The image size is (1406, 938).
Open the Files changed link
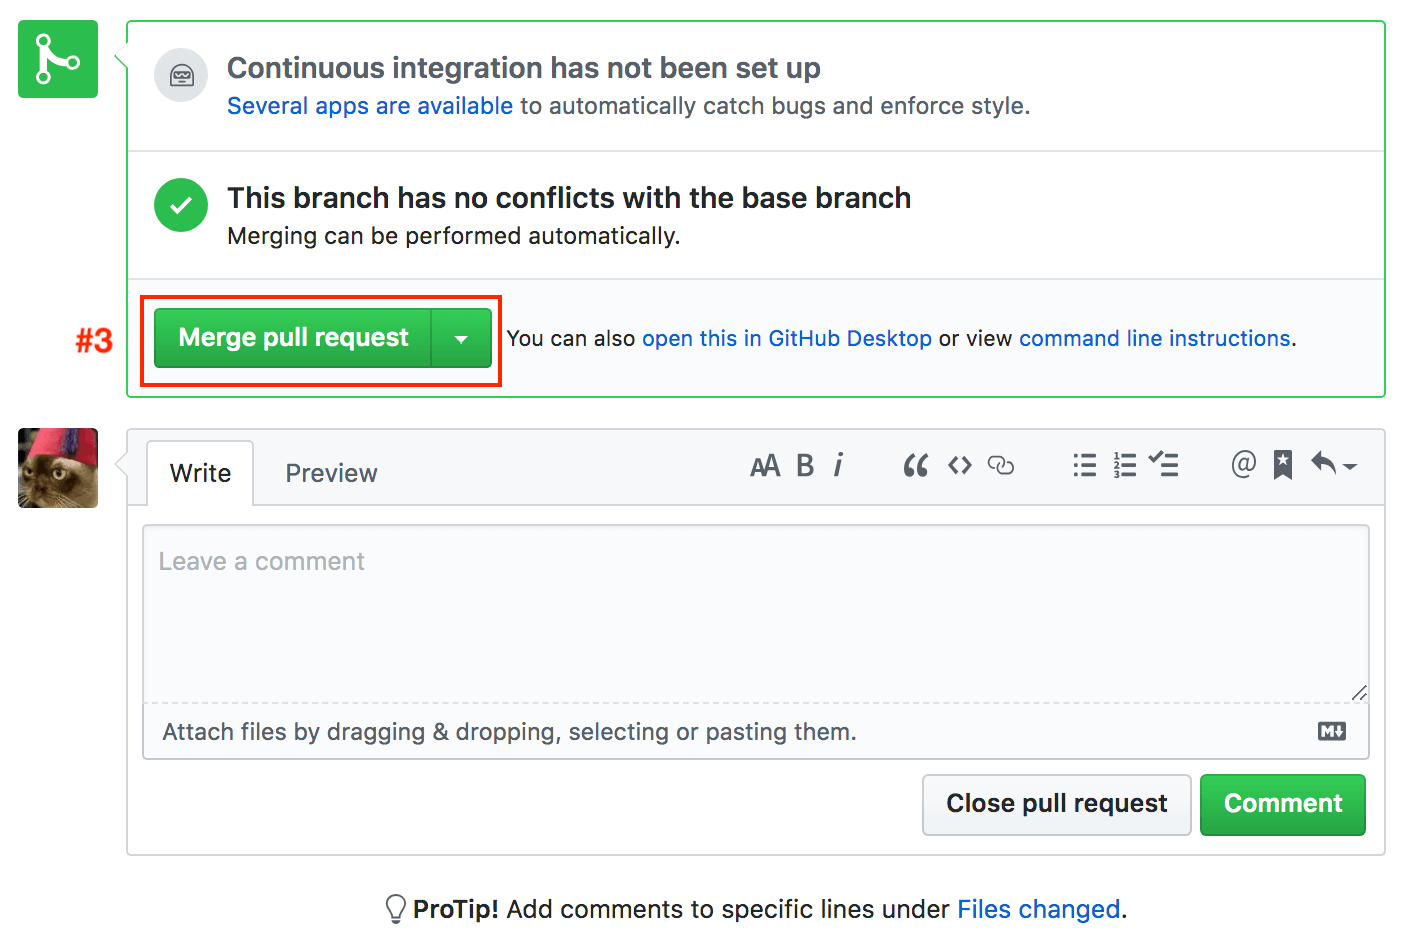(x=1038, y=909)
